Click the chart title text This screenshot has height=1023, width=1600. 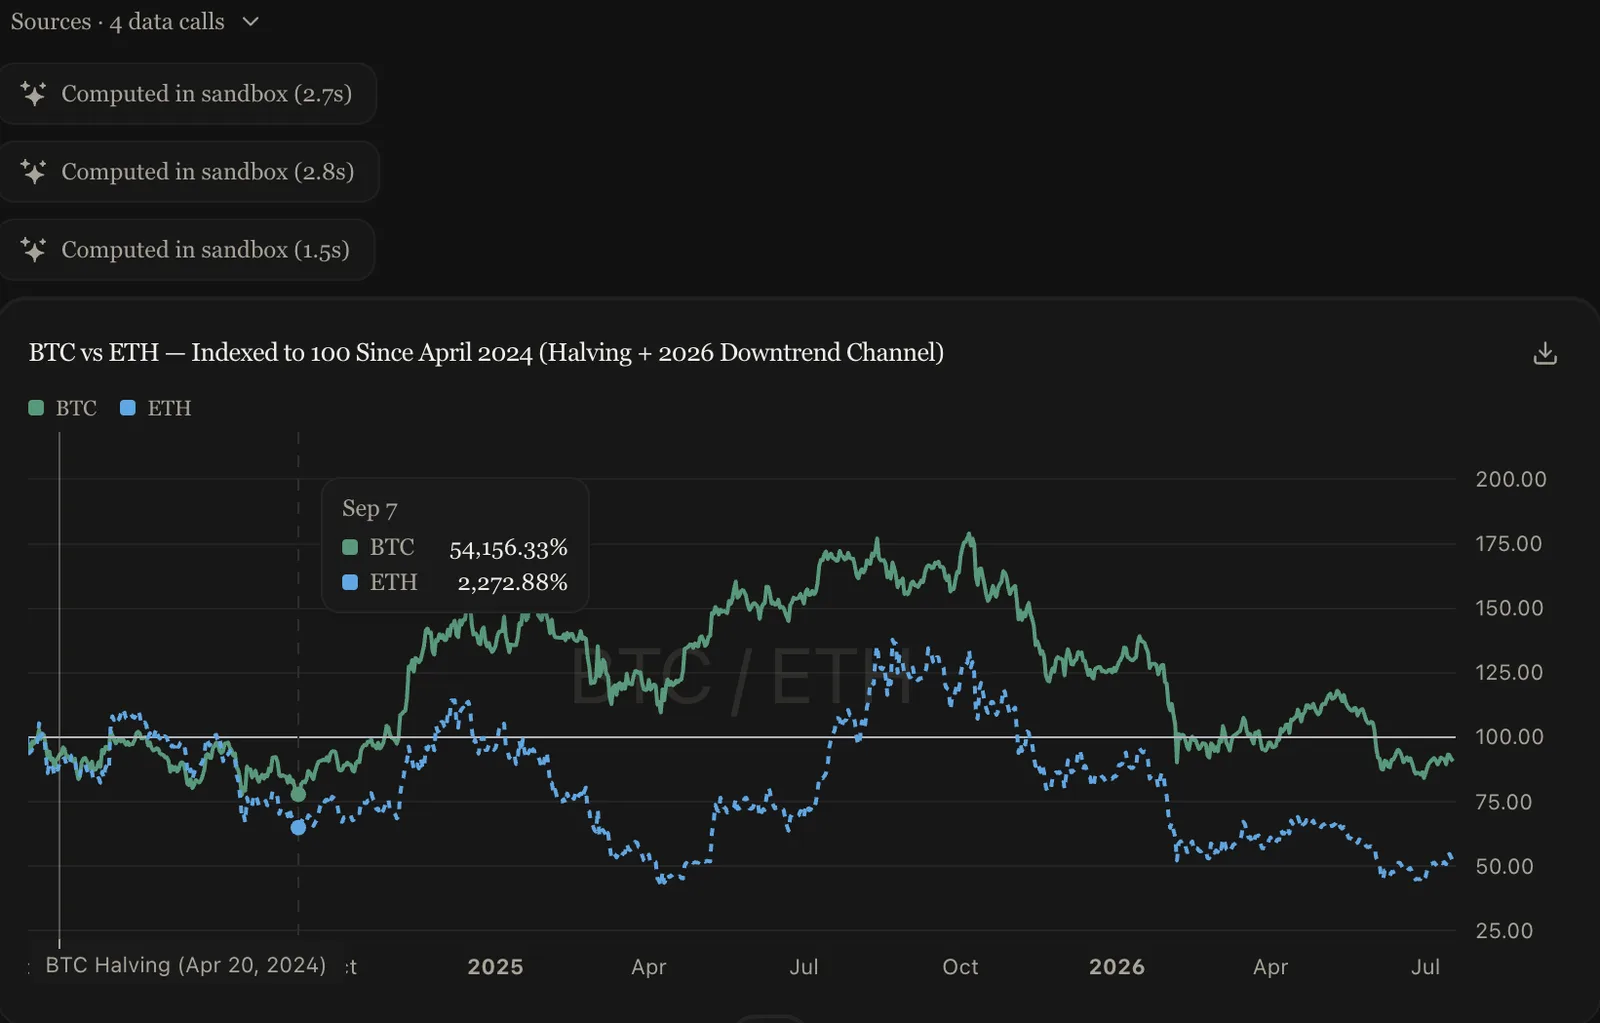pyautogui.click(x=486, y=353)
